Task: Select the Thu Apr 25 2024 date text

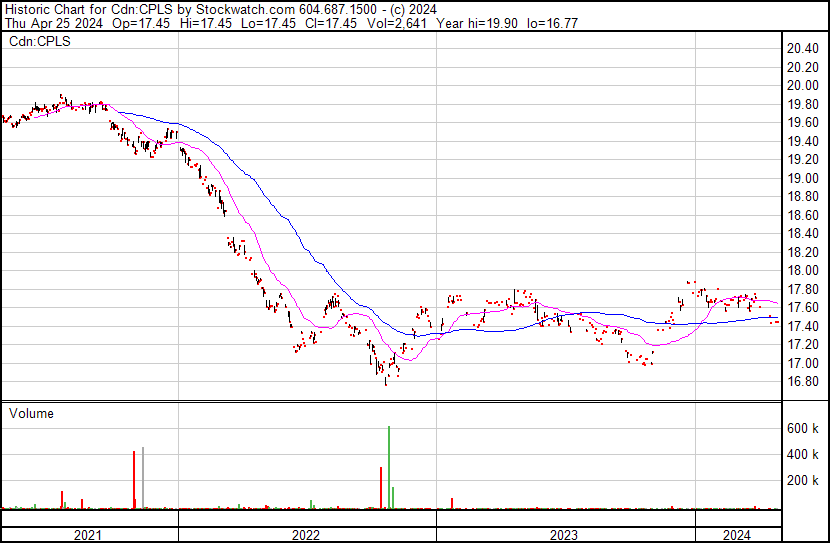Action: pyautogui.click(x=47, y=23)
